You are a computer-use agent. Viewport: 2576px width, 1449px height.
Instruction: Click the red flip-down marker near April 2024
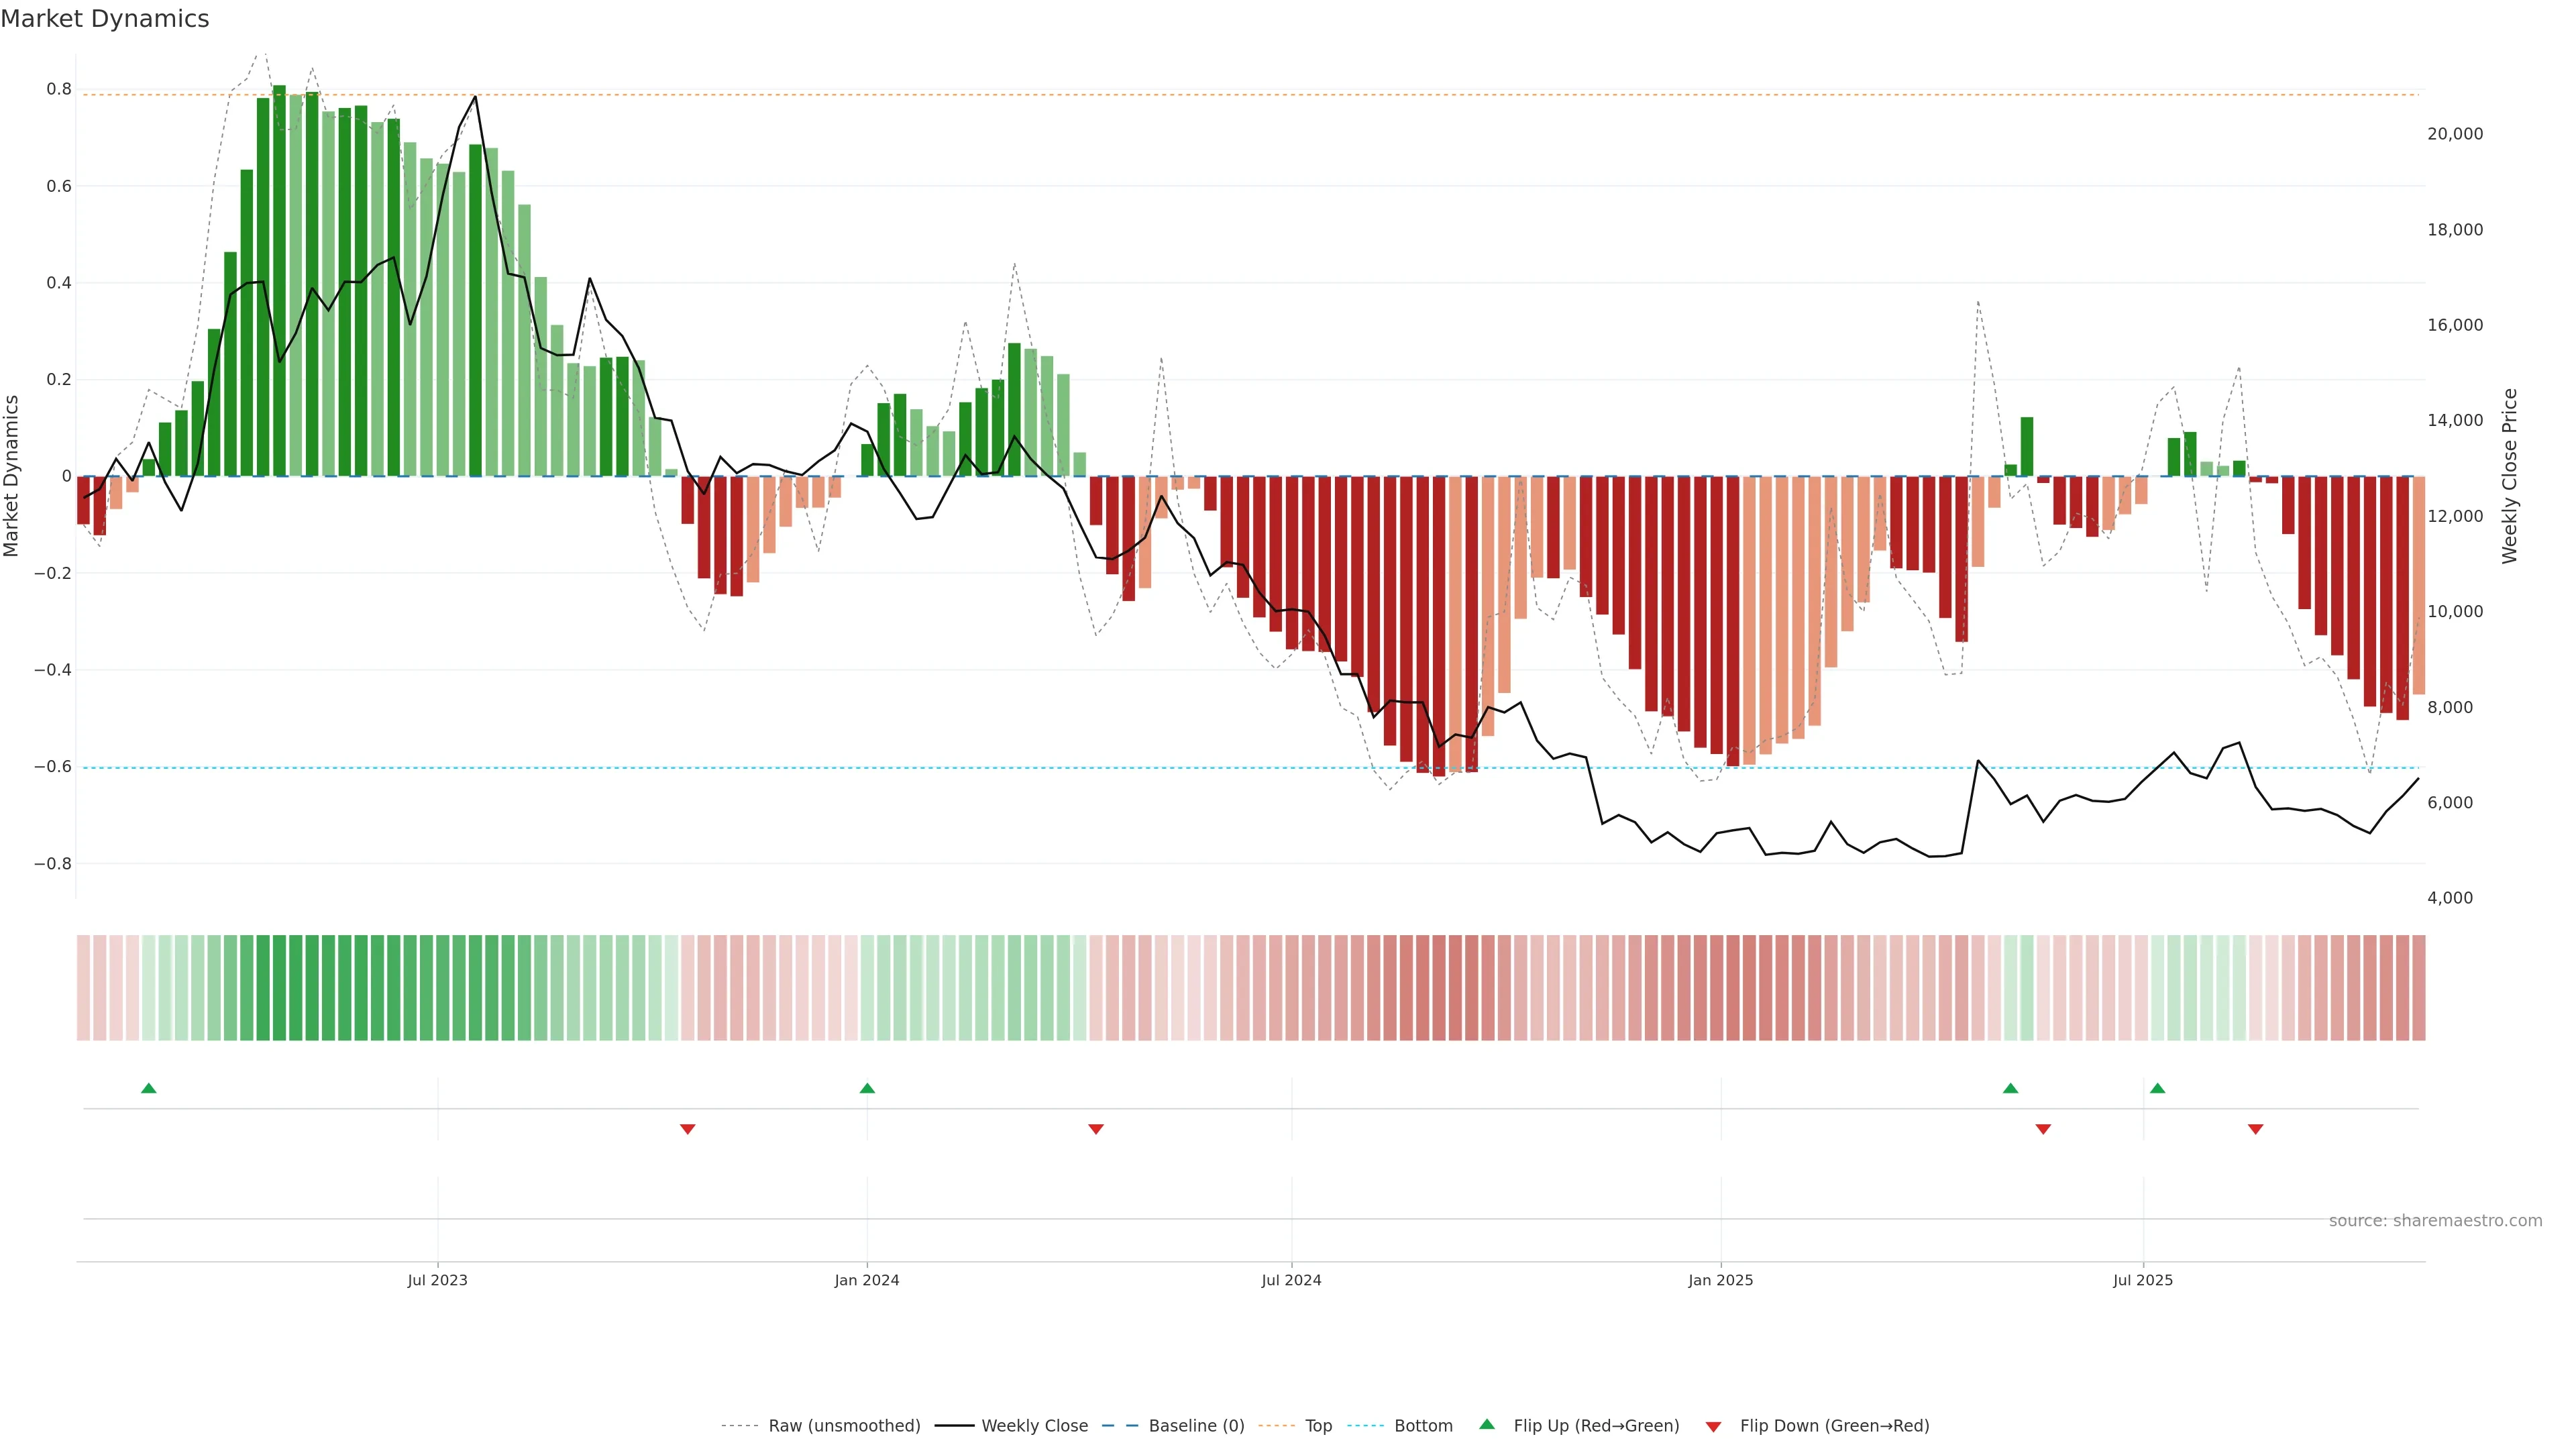point(1096,1129)
